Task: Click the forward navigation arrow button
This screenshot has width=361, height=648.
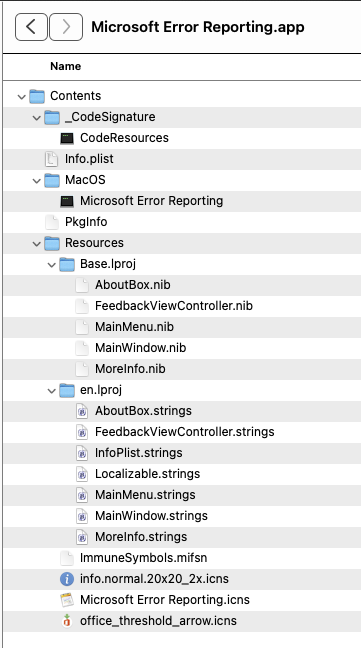Action: click(66, 27)
